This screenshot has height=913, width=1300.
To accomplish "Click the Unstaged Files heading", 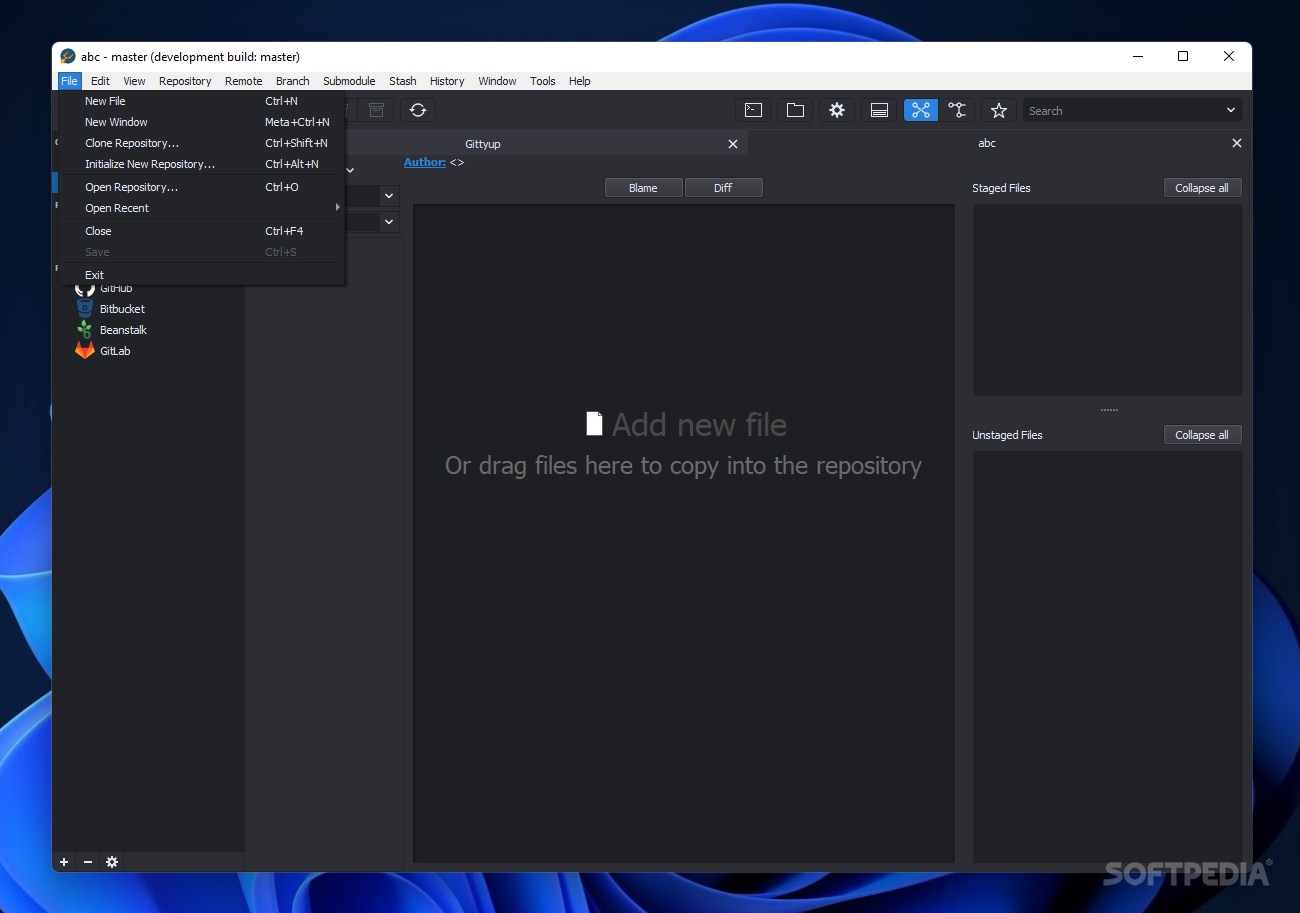I will [1007, 435].
